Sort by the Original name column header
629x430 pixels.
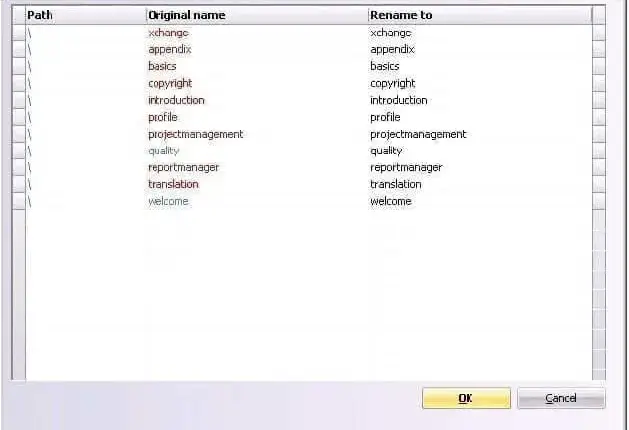coord(257,15)
